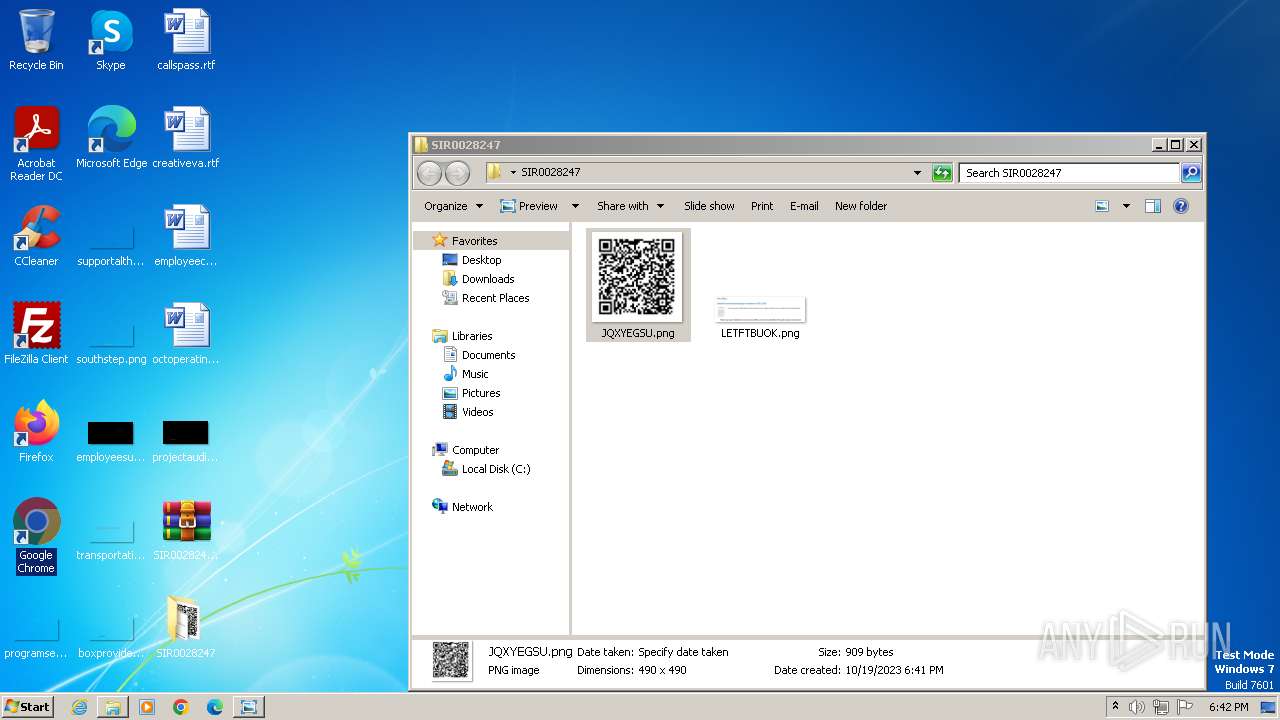Launch CCleaner desktop shortcut

click(x=36, y=235)
